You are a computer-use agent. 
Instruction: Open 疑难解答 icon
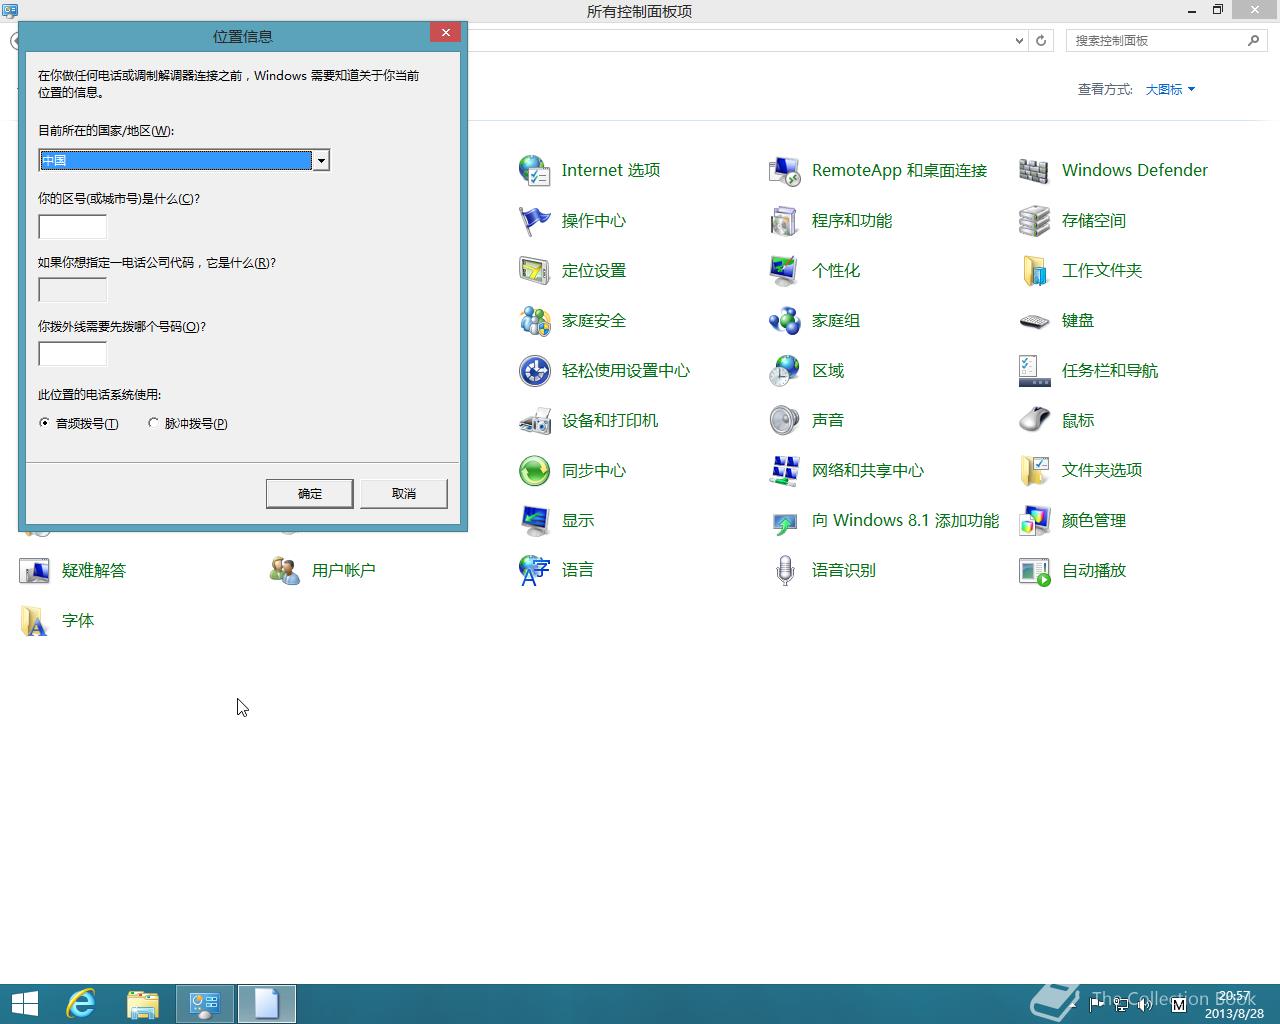[x=35, y=570]
